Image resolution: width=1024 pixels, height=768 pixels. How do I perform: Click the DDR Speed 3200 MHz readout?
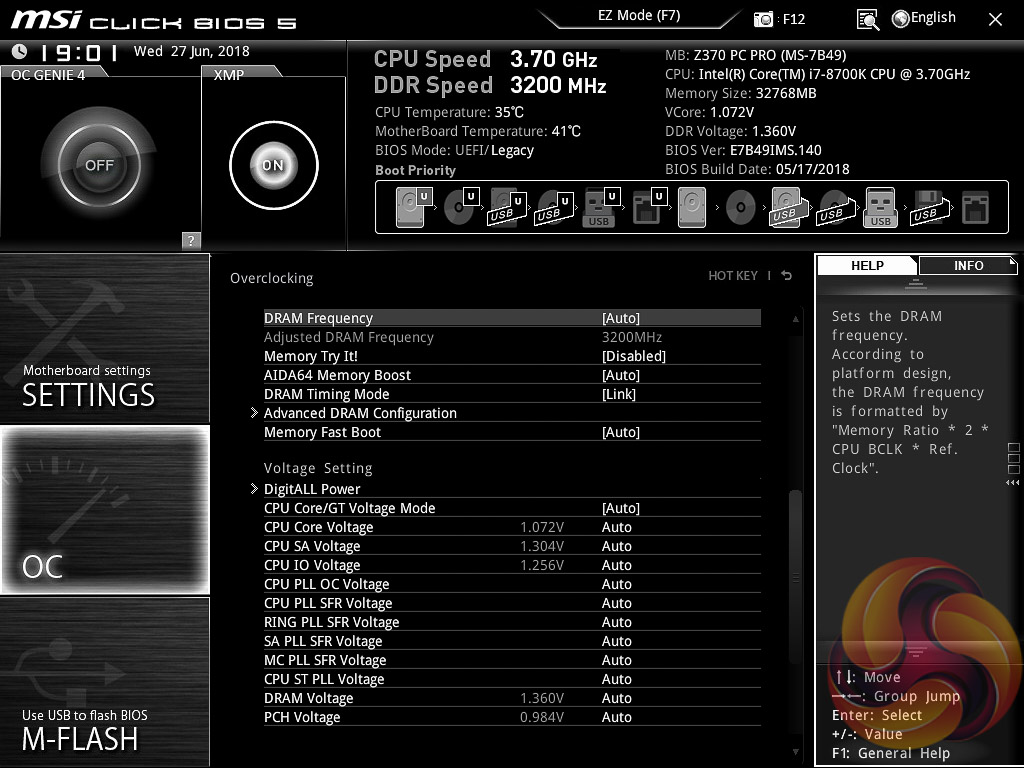pos(490,85)
